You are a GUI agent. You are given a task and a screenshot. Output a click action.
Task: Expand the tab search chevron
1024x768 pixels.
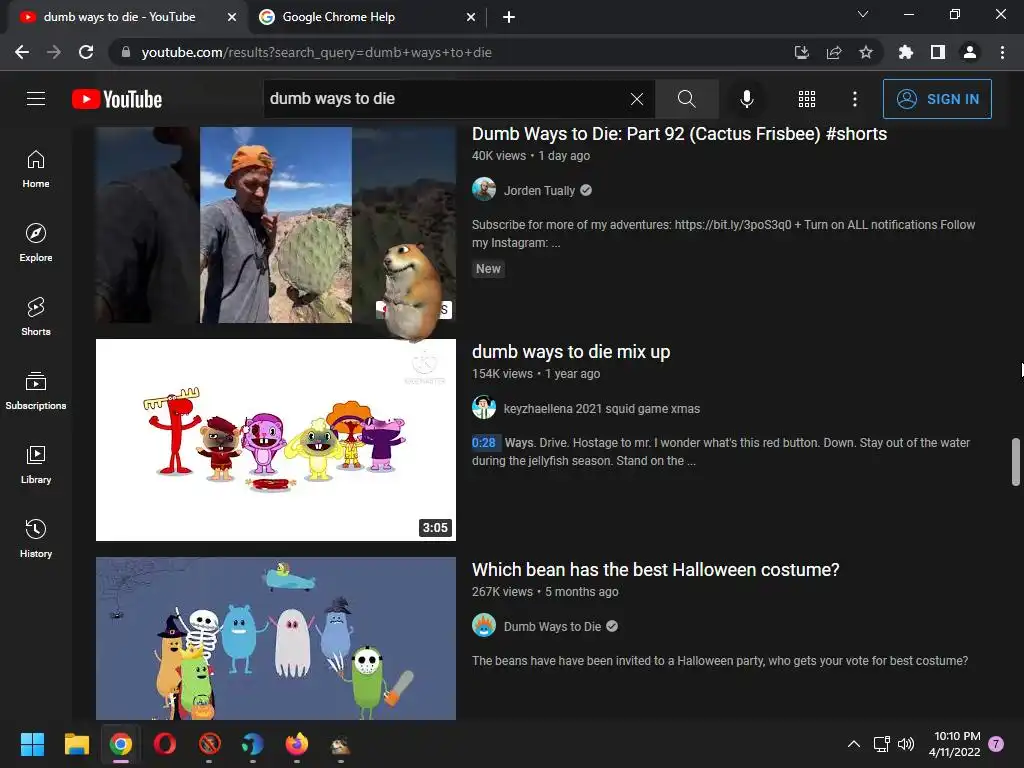point(863,14)
